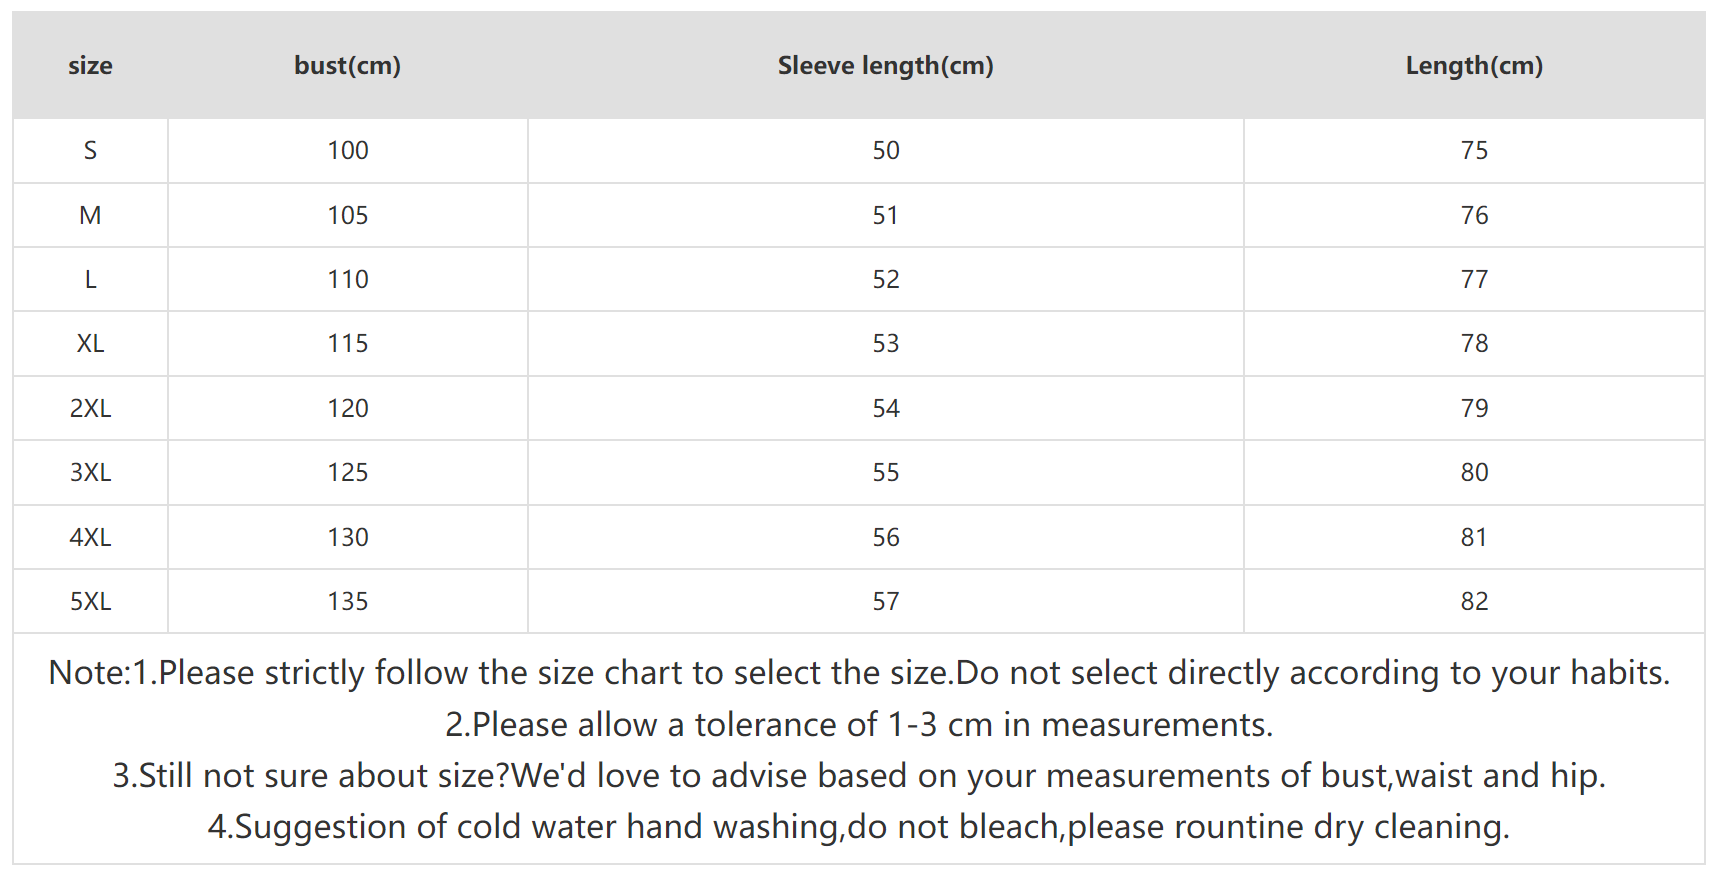Click the size column header
1709x878 pixels.
click(90, 66)
